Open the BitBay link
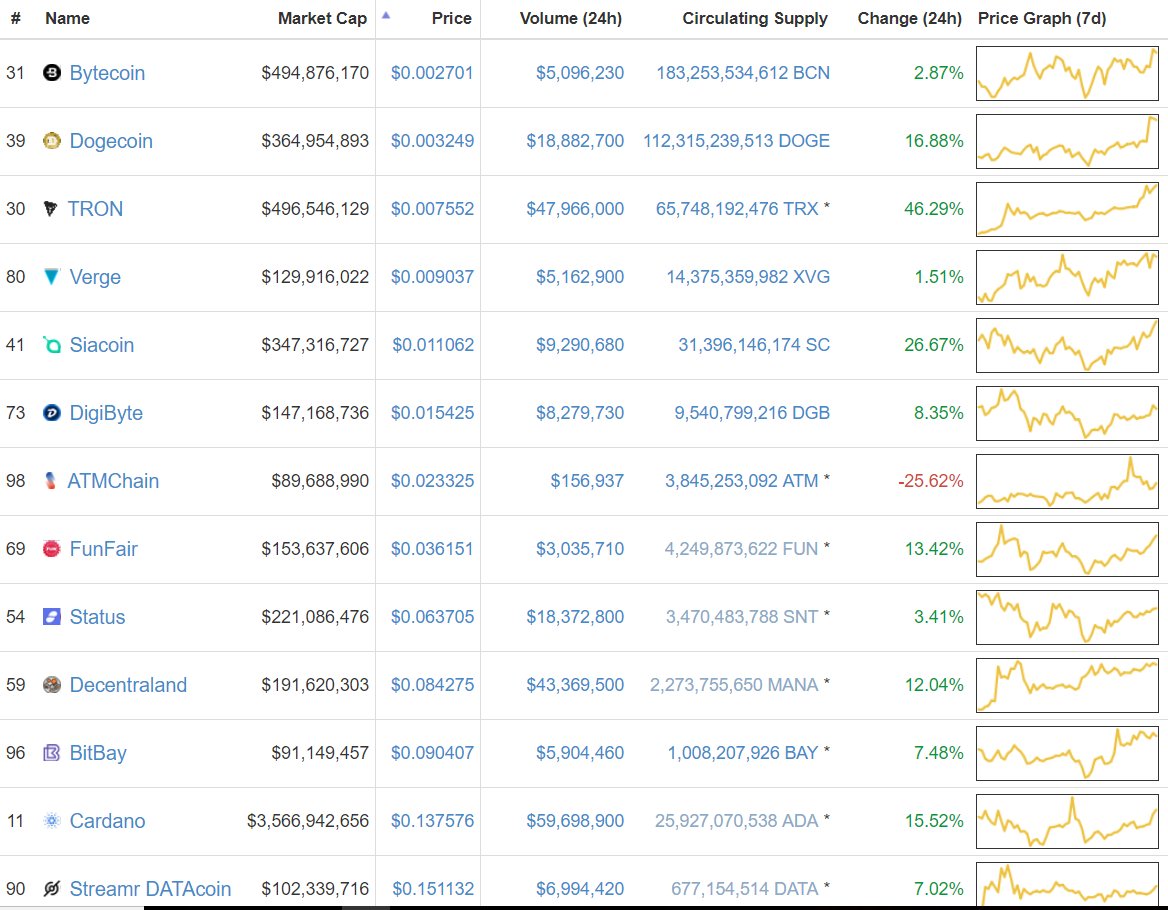The image size is (1168, 910). tap(98, 753)
